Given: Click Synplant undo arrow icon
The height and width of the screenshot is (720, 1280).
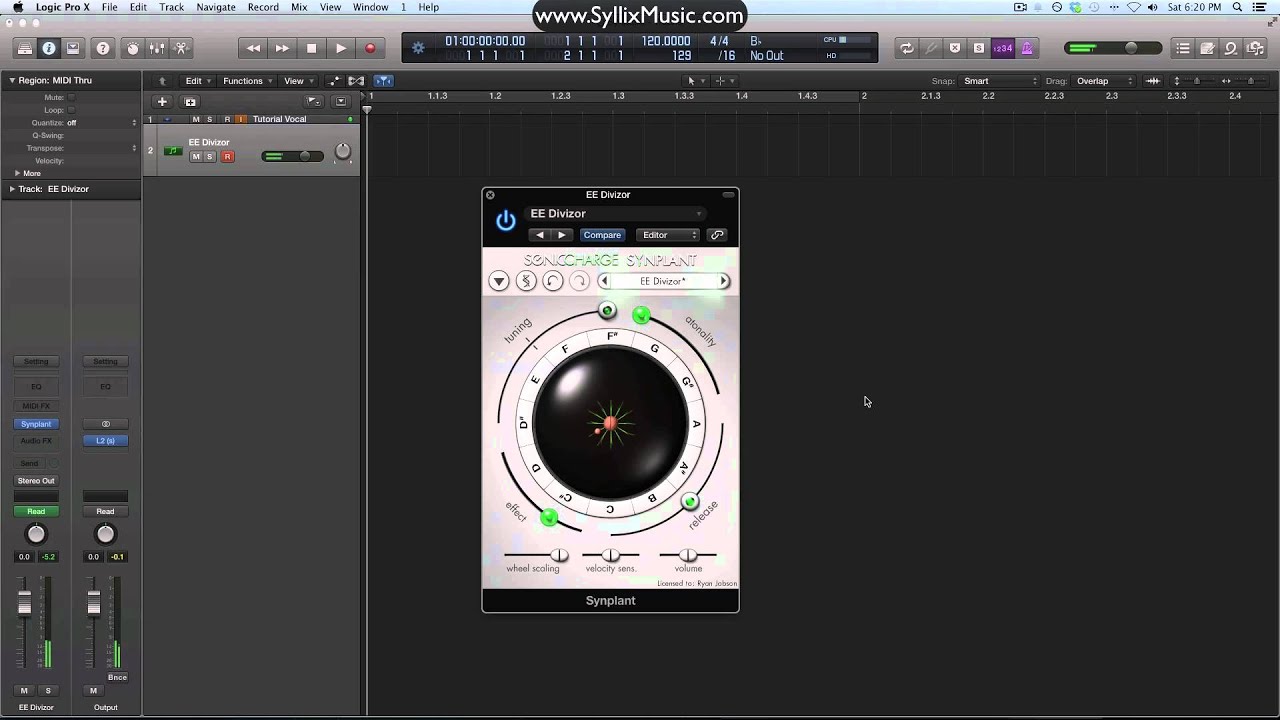Looking at the screenshot, I should pyautogui.click(x=552, y=281).
